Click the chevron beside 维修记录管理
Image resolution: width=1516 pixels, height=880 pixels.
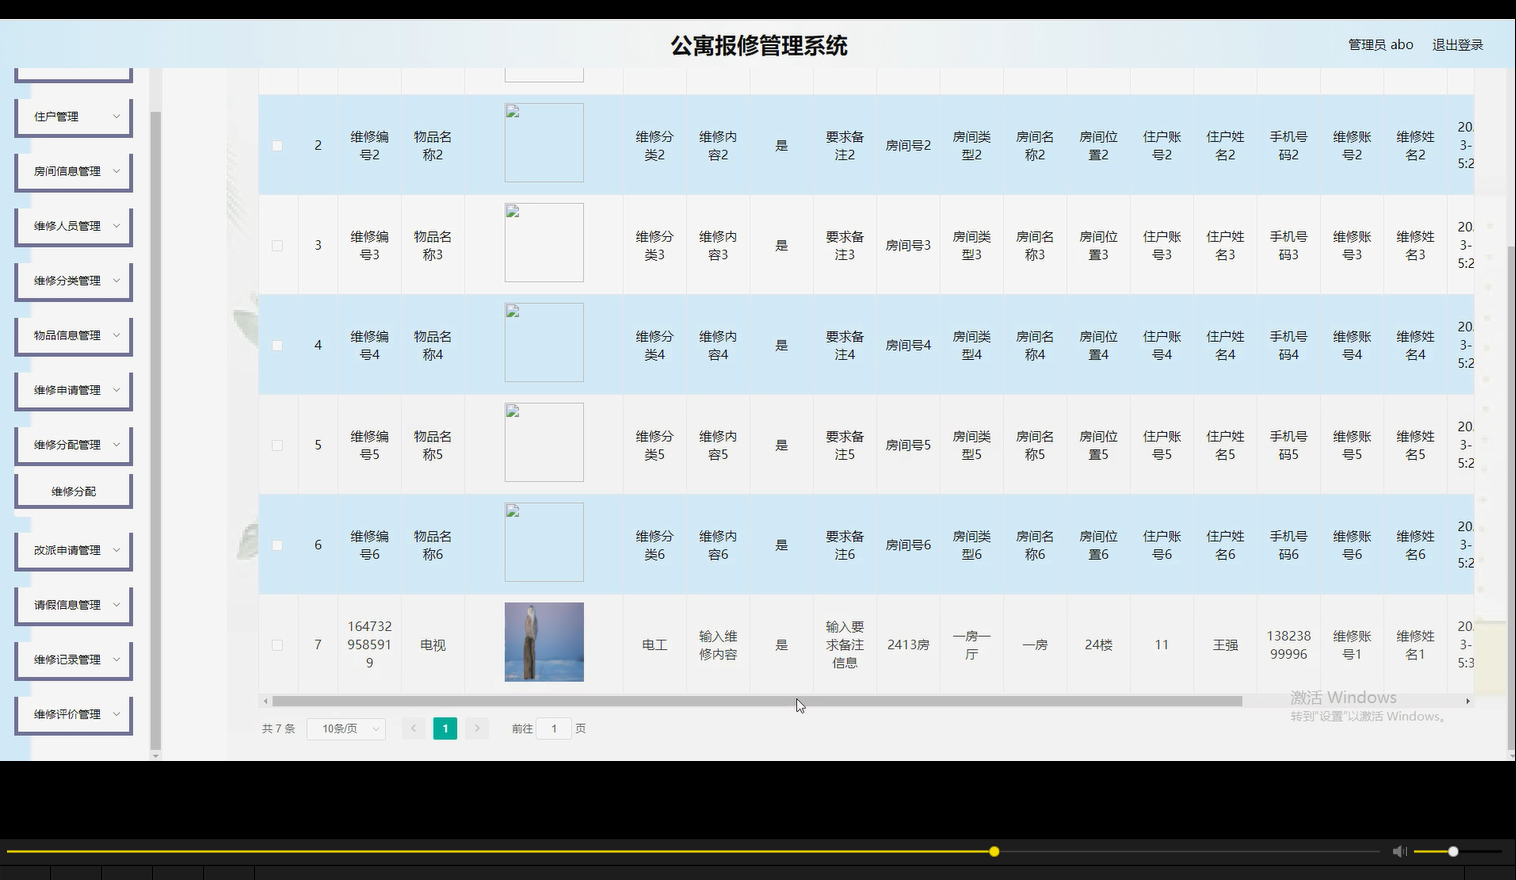click(x=116, y=659)
